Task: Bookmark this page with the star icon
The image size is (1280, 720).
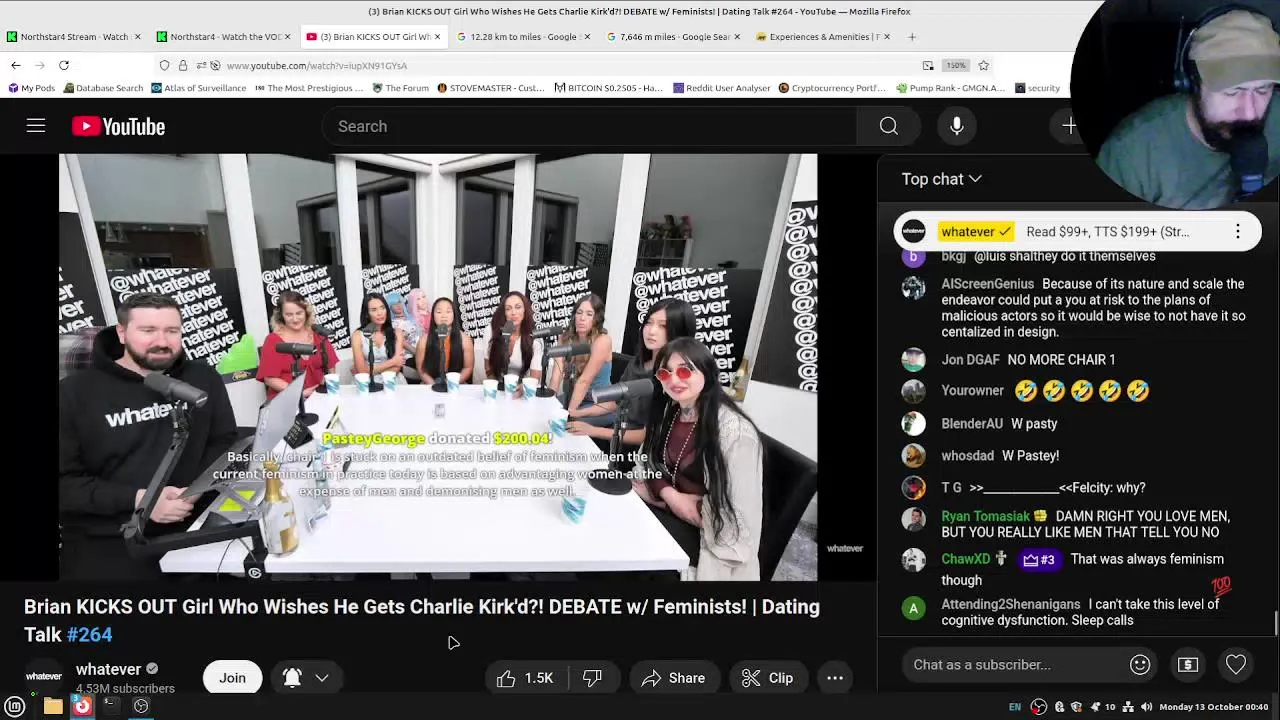Action: click(984, 65)
